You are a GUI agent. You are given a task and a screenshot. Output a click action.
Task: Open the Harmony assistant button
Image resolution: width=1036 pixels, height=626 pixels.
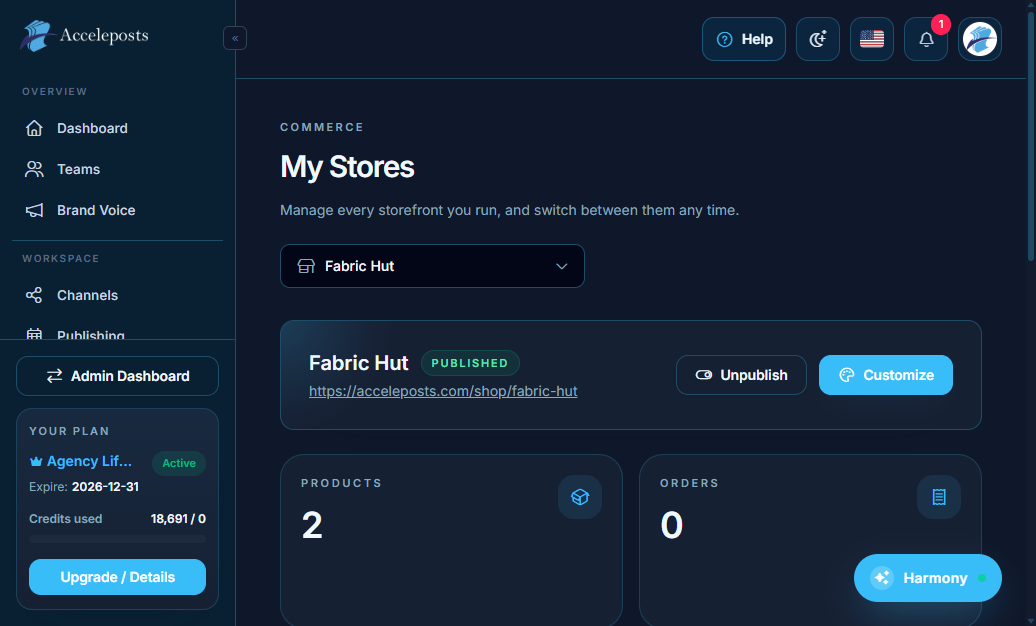click(x=928, y=578)
